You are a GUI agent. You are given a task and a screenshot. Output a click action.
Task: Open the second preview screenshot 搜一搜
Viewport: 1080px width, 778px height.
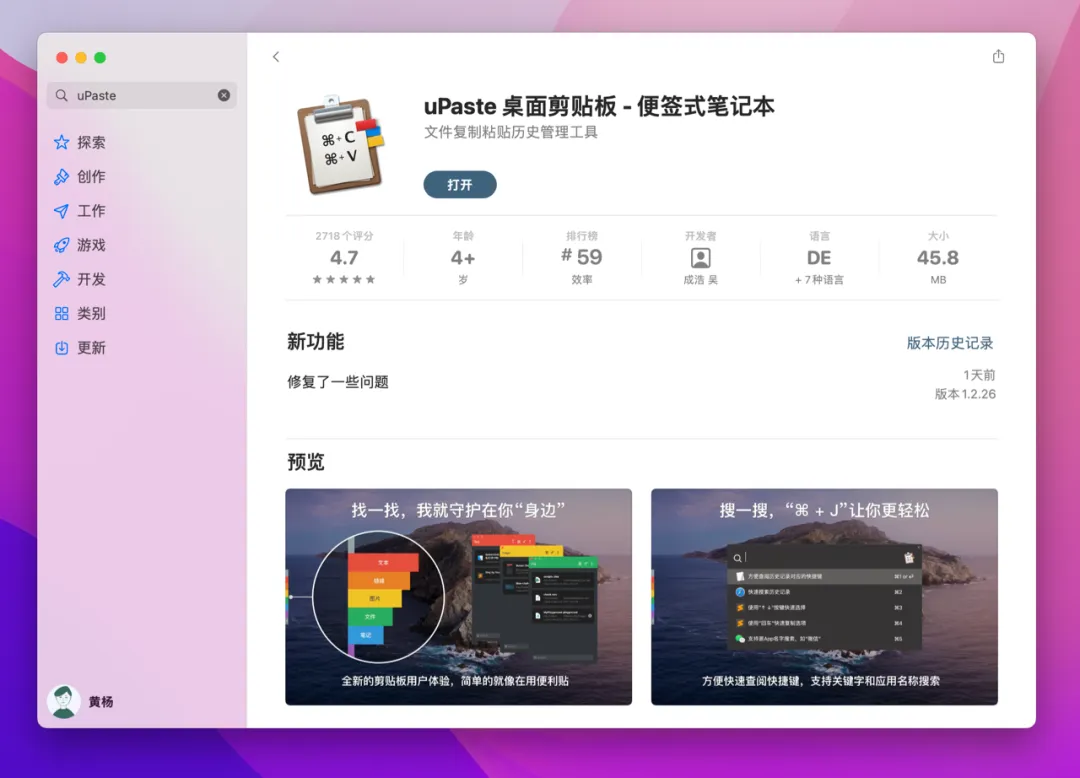[824, 597]
